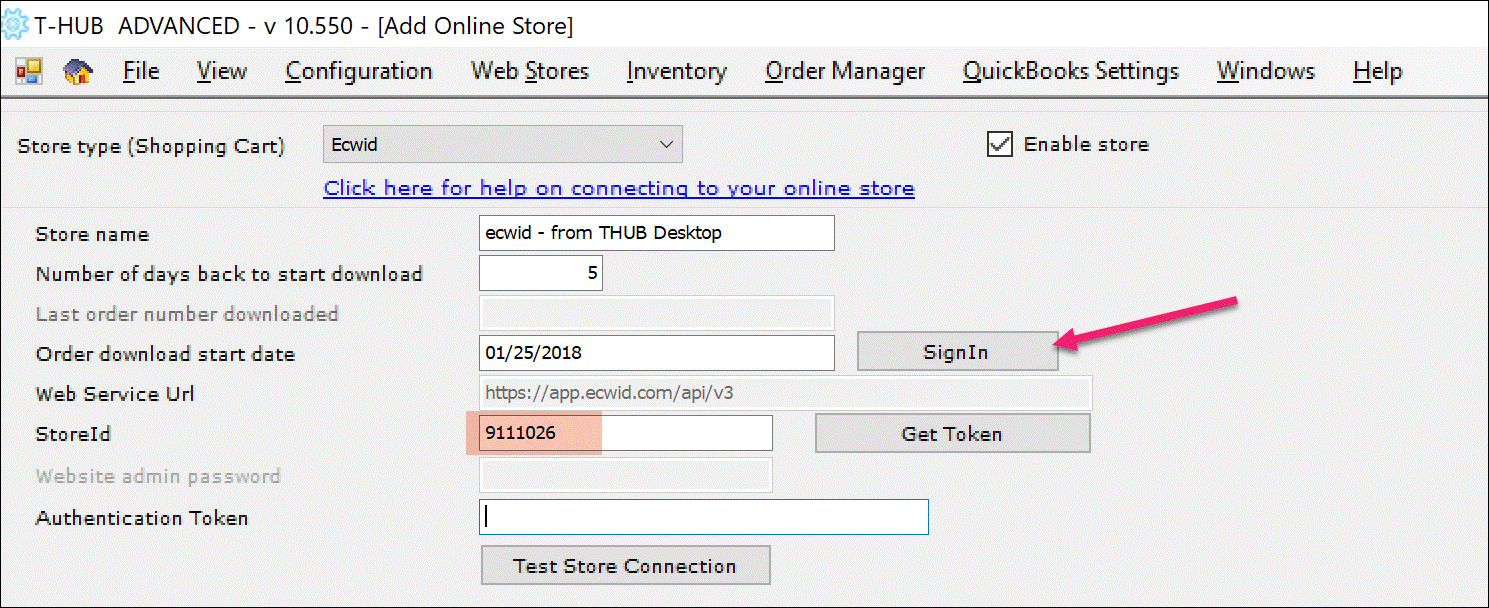Open the View menu
This screenshot has width=1489, height=608.
pos(221,72)
